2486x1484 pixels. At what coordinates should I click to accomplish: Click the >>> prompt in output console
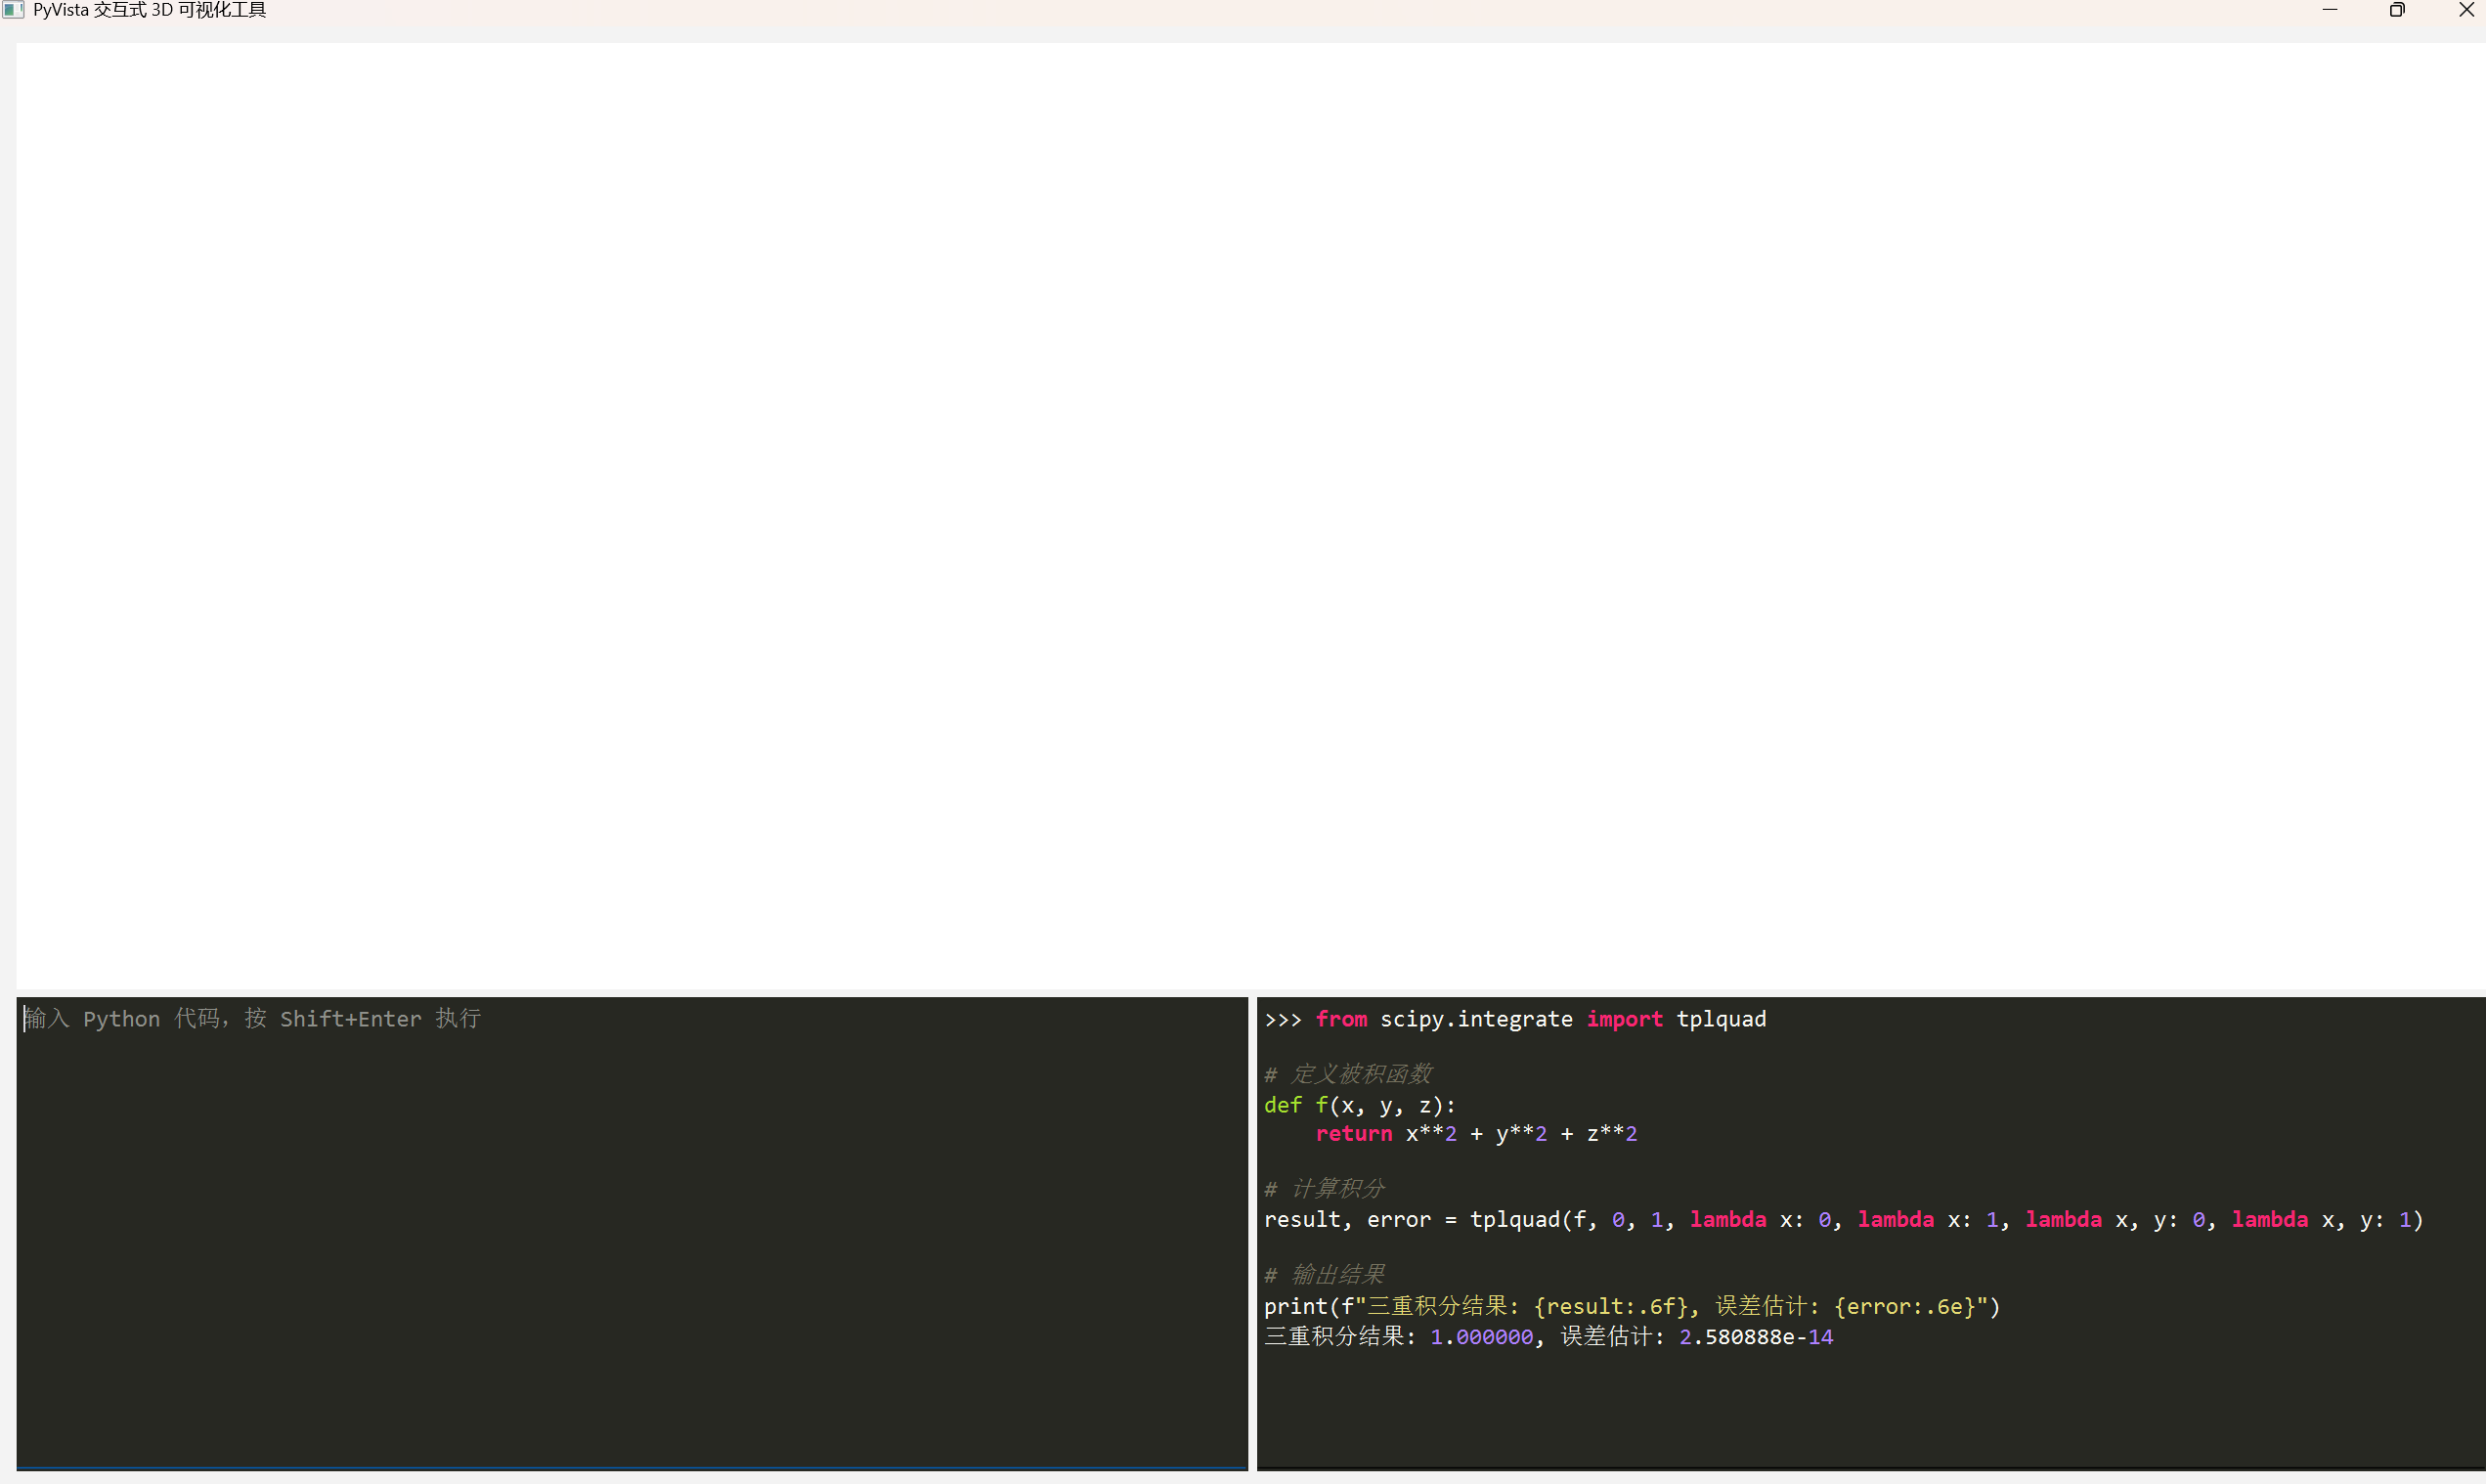pos(1283,1019)
